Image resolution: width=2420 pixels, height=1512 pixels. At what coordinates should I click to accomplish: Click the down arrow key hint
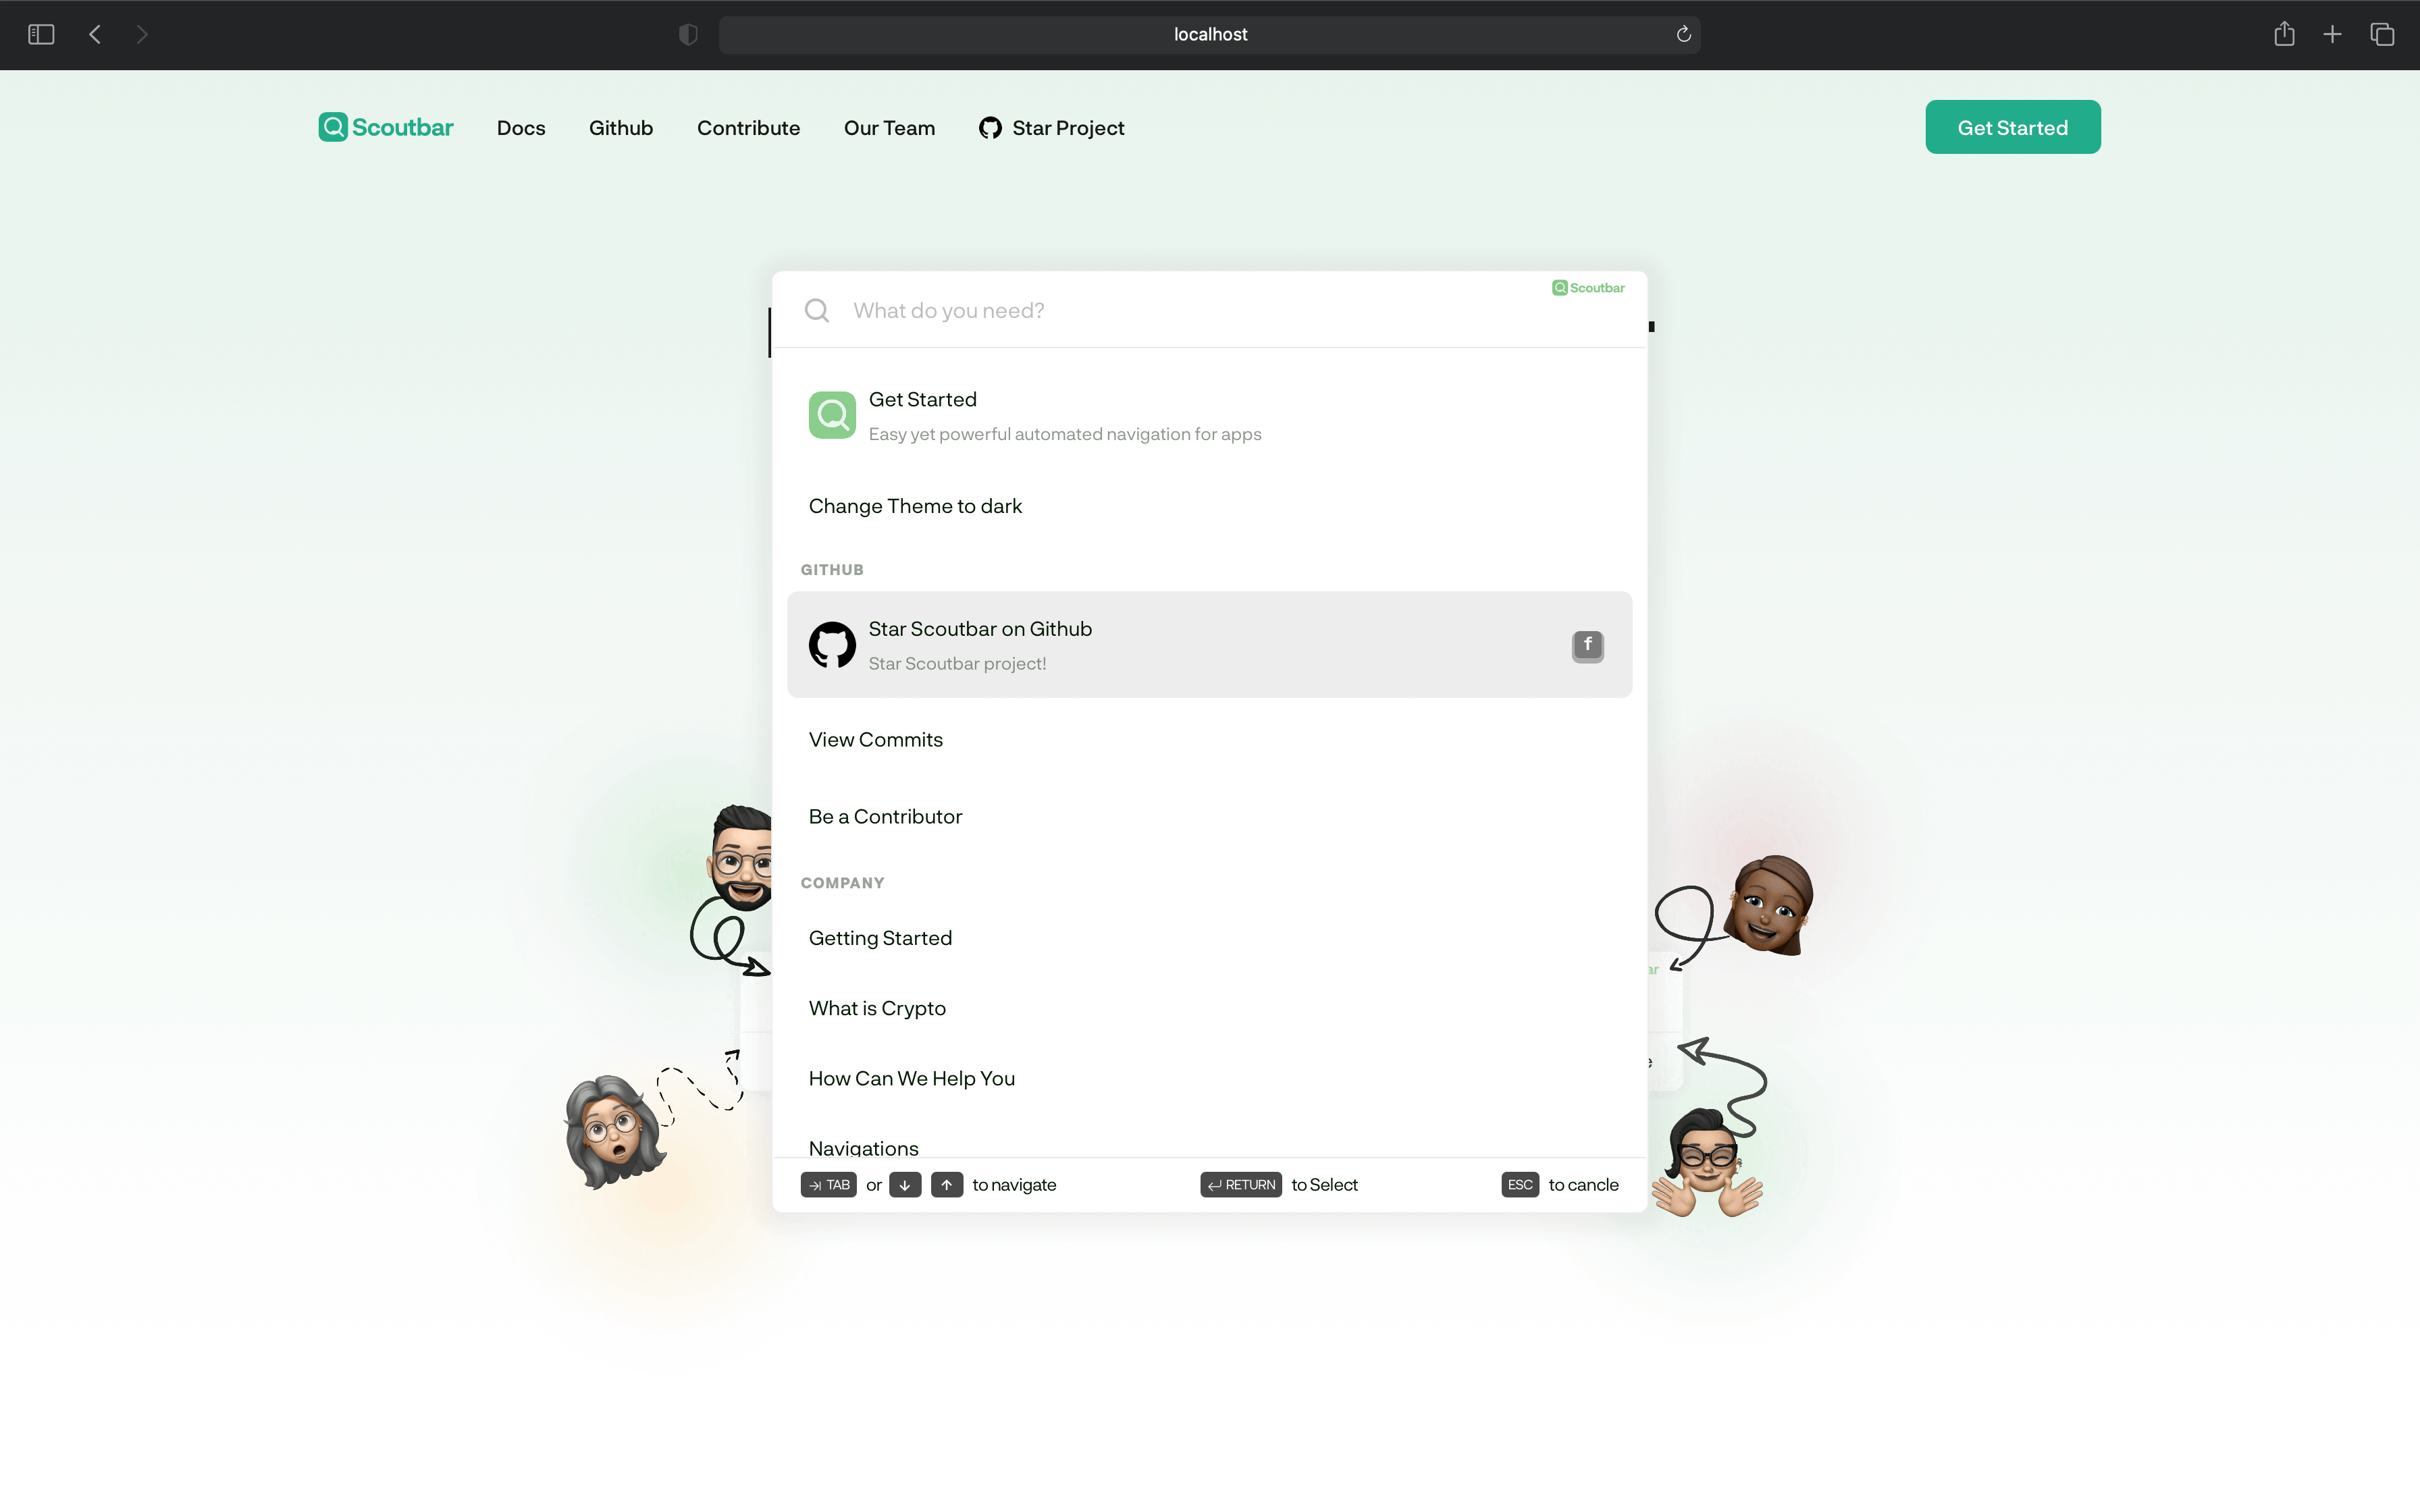tap(905, 1185)
